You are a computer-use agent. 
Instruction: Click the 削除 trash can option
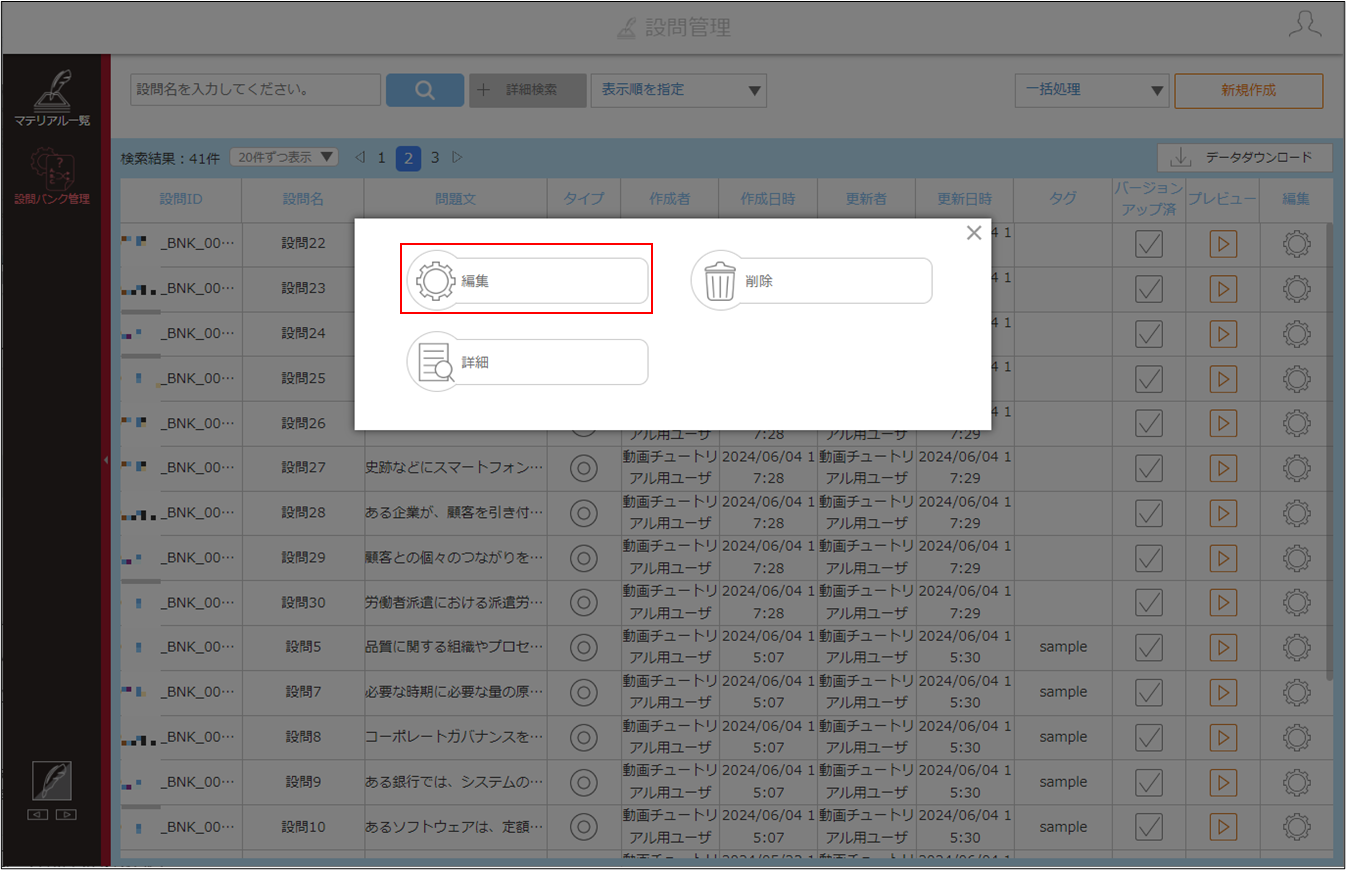(x=812, y=281)
